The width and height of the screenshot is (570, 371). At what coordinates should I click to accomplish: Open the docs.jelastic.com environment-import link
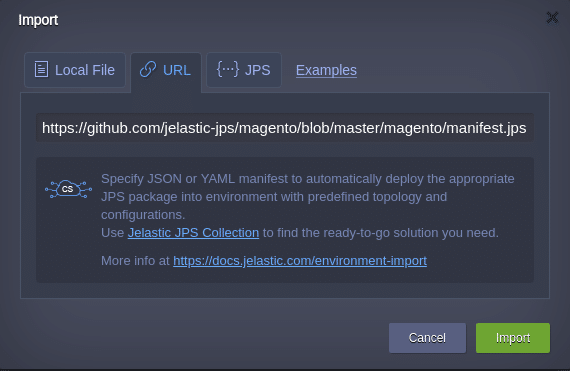click(x=300, y=261)
